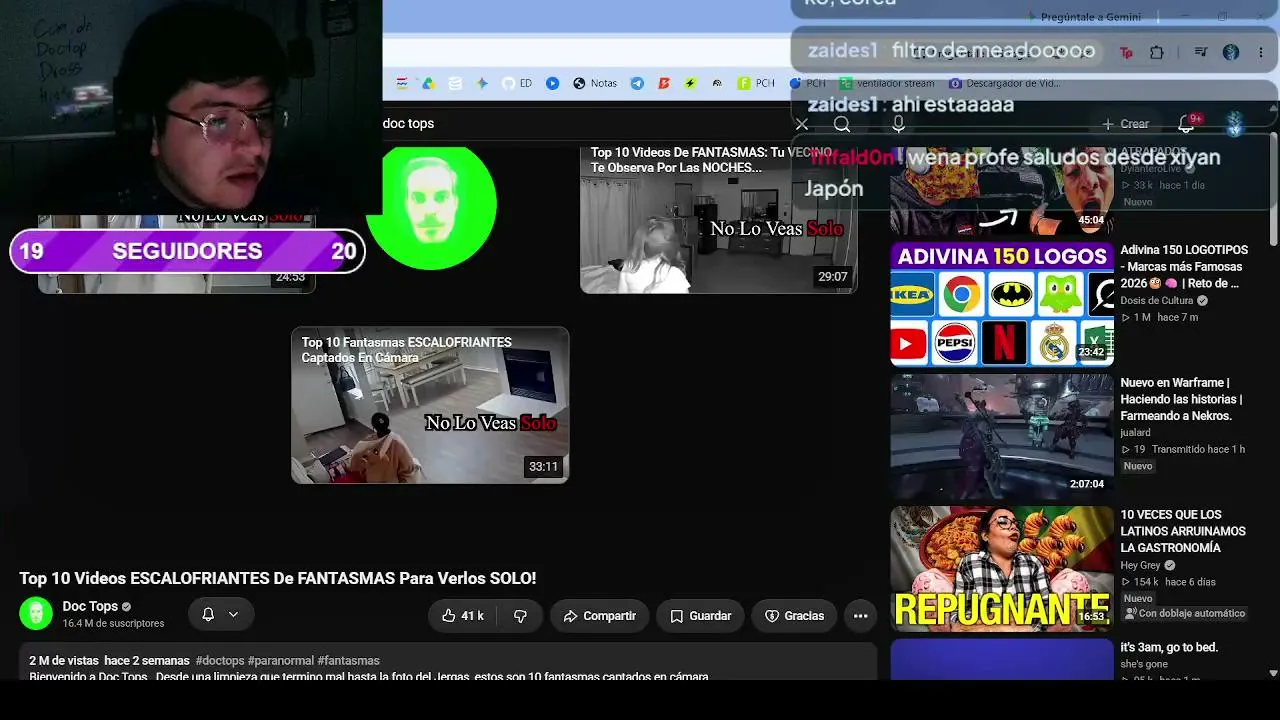Click Adivina 150 LOGOTIPOS video title
Viewport: 1280px width, 720px height.
pos(1184,266)
